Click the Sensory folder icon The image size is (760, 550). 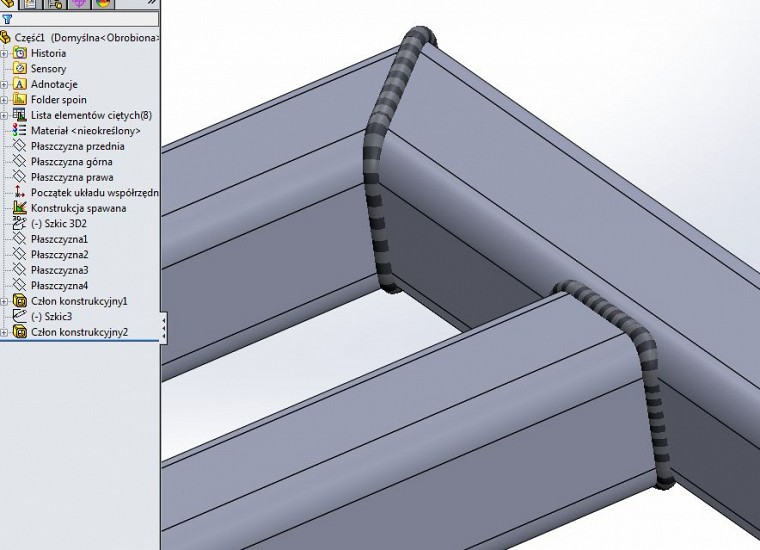pyautogui.click(x=20, y=68)
